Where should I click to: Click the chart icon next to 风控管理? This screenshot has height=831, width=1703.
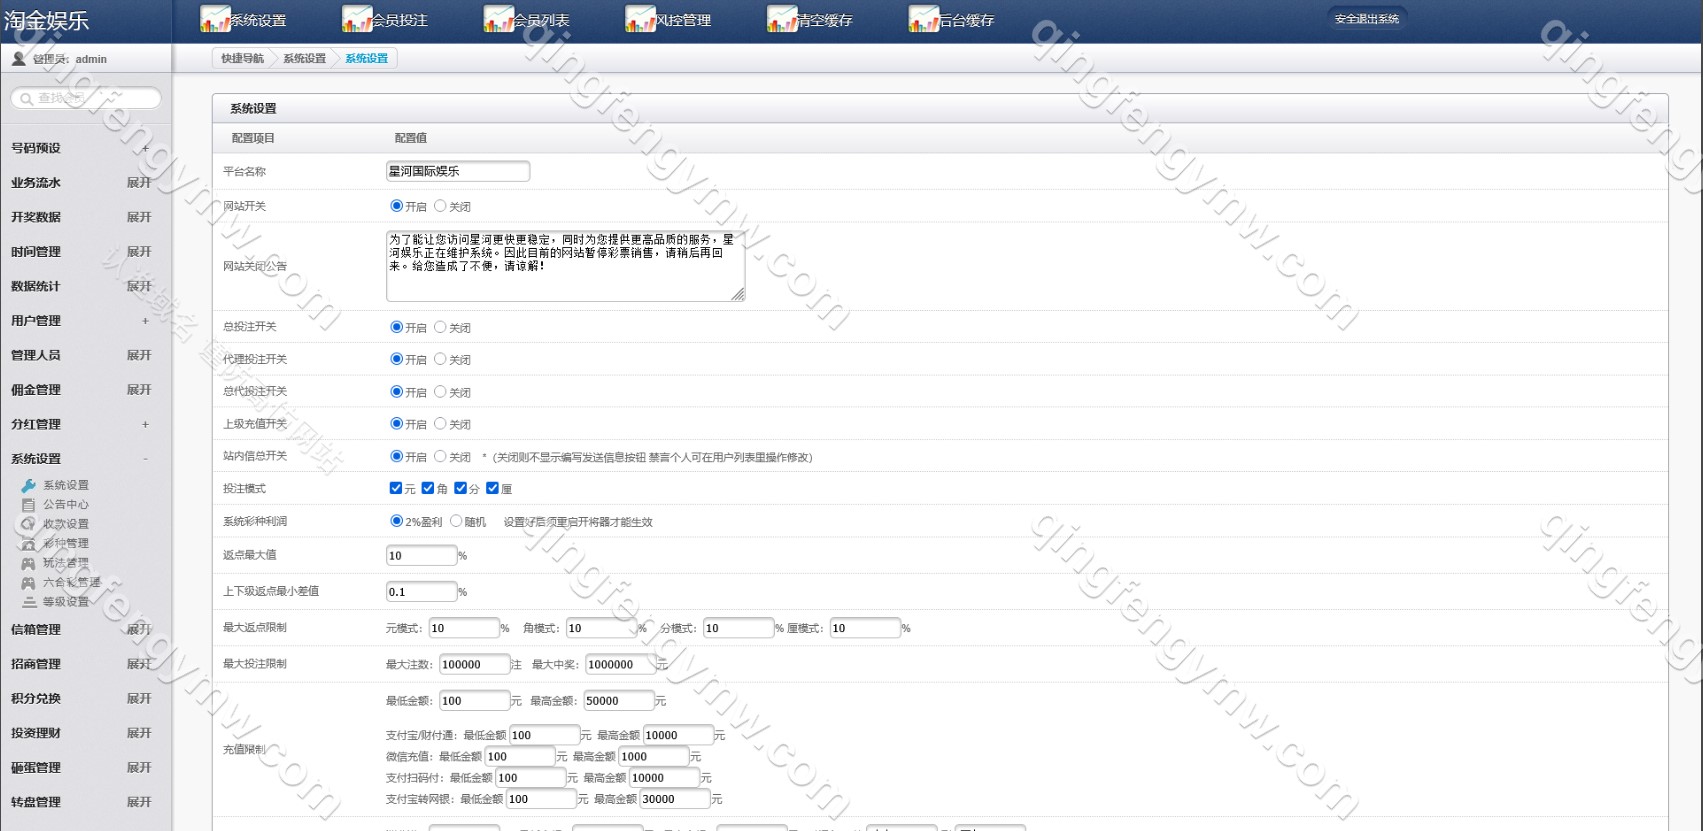[x=640, y=19]
